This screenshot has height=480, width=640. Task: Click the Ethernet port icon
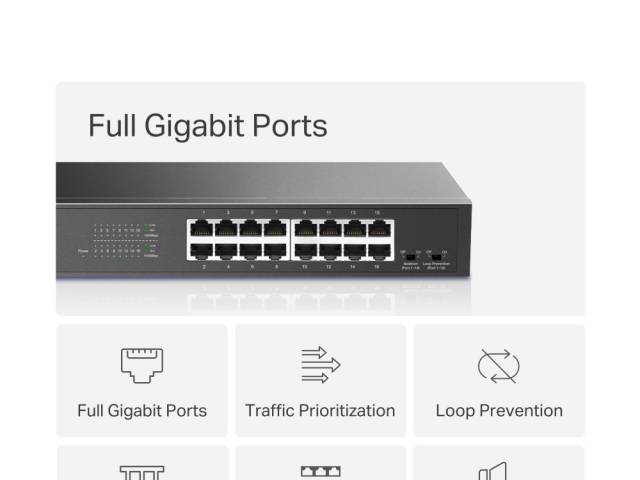click(x=142, y=365)
